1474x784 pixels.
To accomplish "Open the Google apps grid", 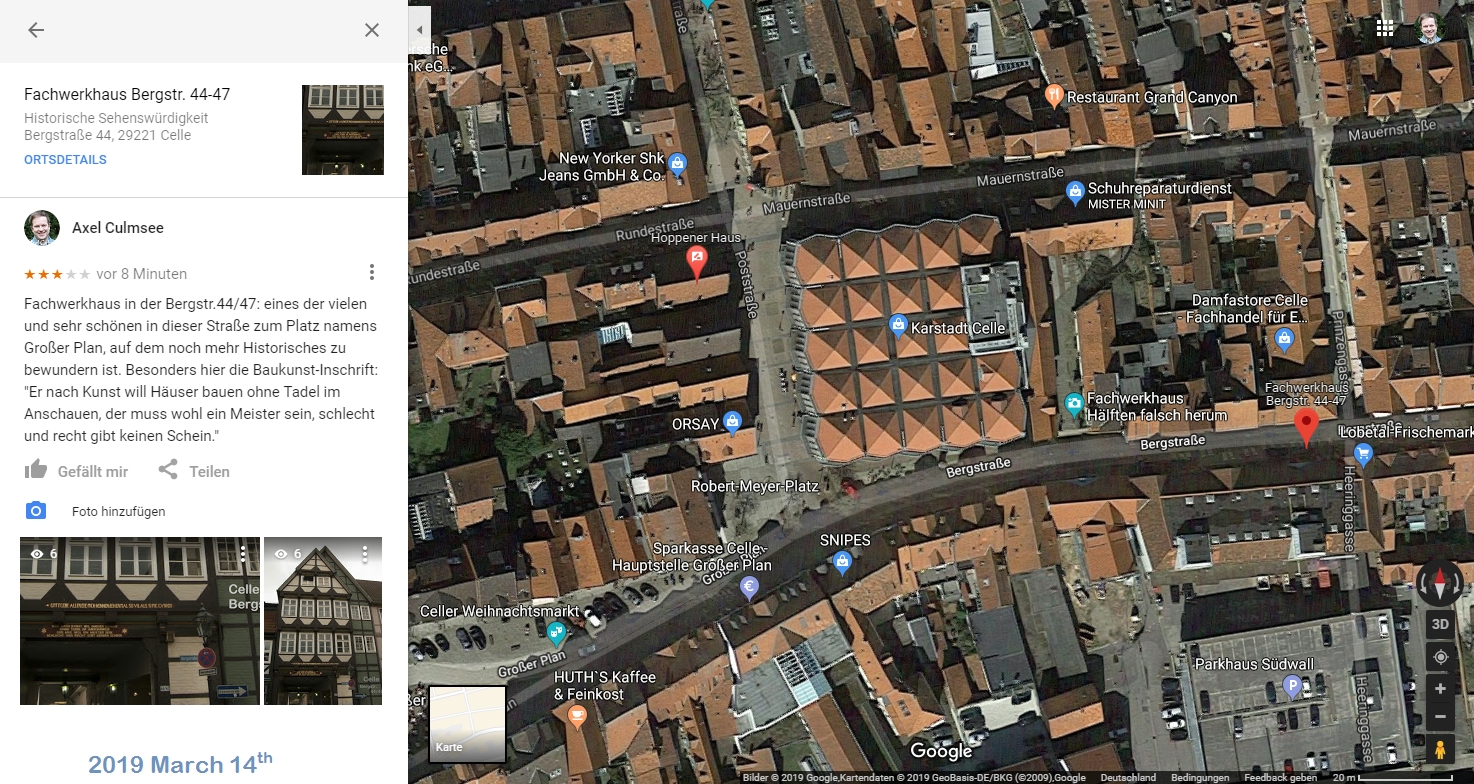I will click(1385, 28).
